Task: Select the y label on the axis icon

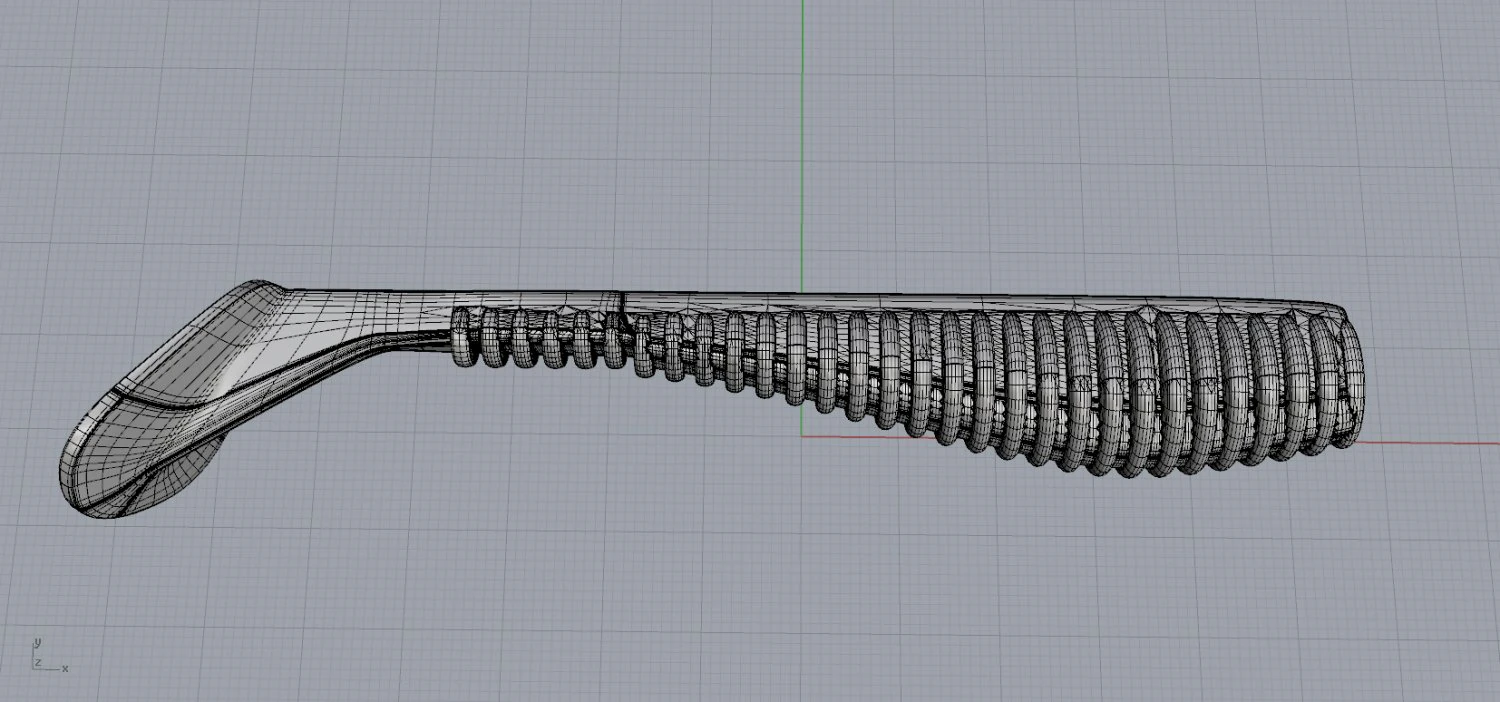Action: (36, 641)
